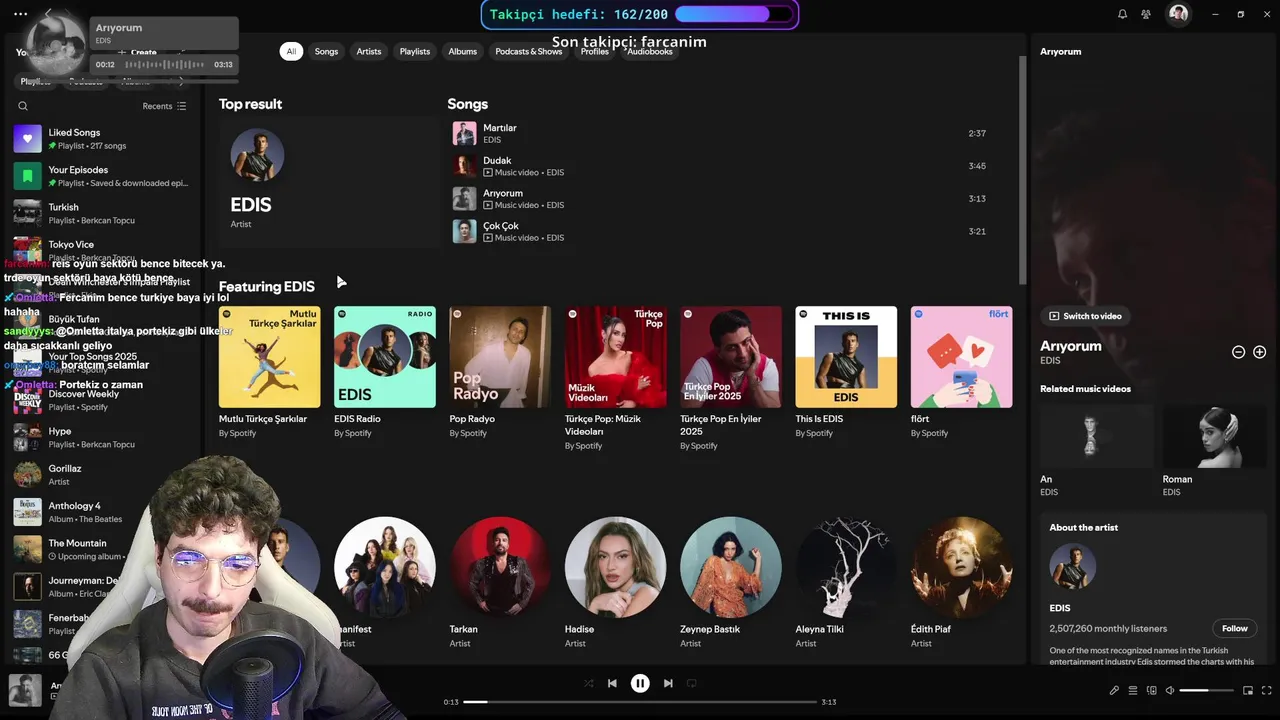Viewport: 1280px width, 720px height.
Task: Open the Featuring EDIS section heading
Action: point(267,286)
